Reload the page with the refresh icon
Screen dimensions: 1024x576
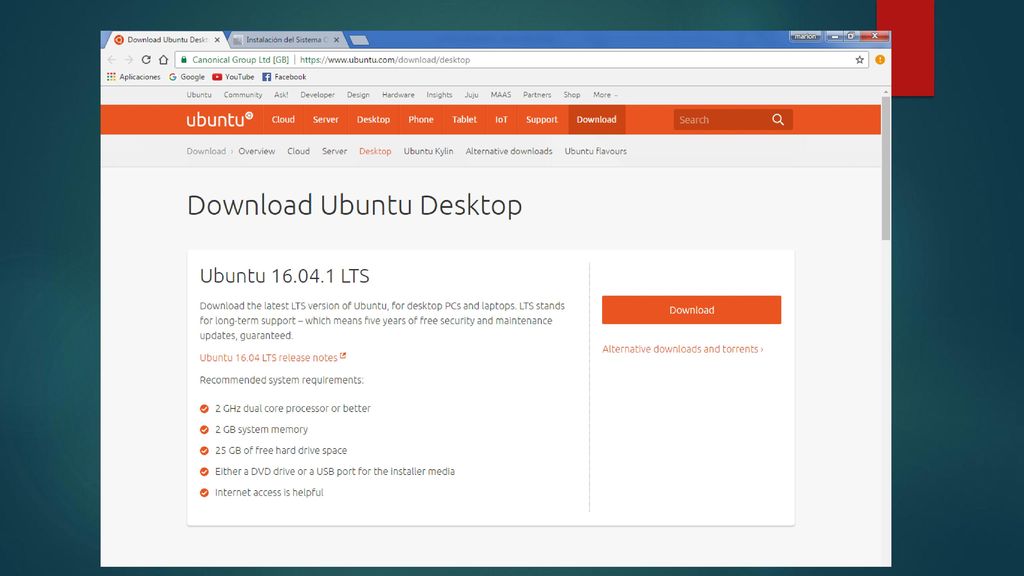[x=146, y=59]
